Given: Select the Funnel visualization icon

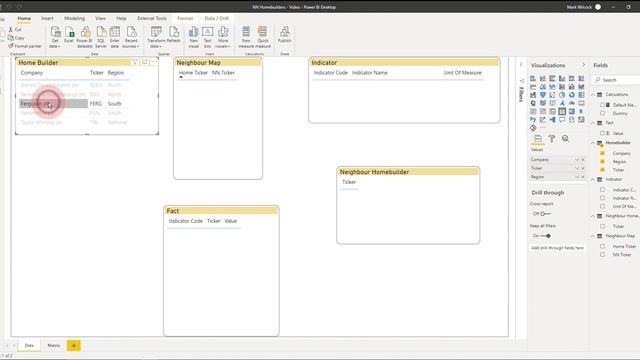Looking at the screenshot, I should pyautogui.click(x=542, y=95).
